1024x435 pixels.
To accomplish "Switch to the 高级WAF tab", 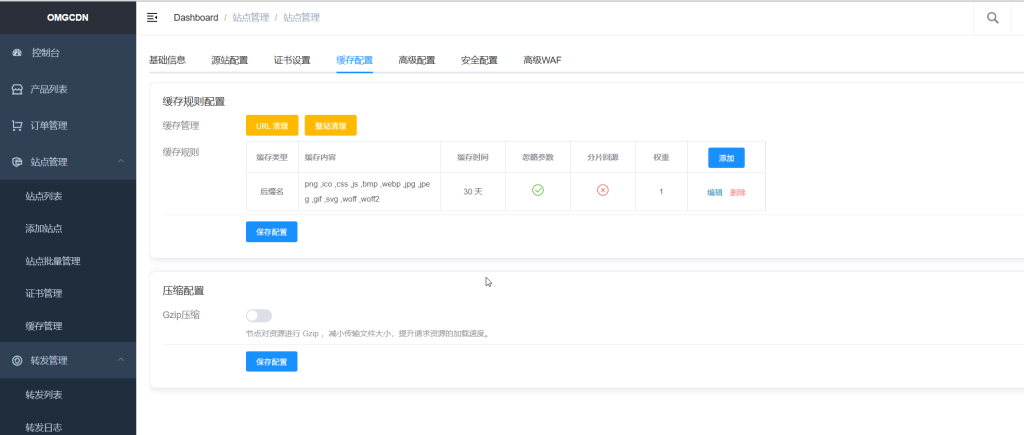I will pyautogui.click(x=542, y=60).
